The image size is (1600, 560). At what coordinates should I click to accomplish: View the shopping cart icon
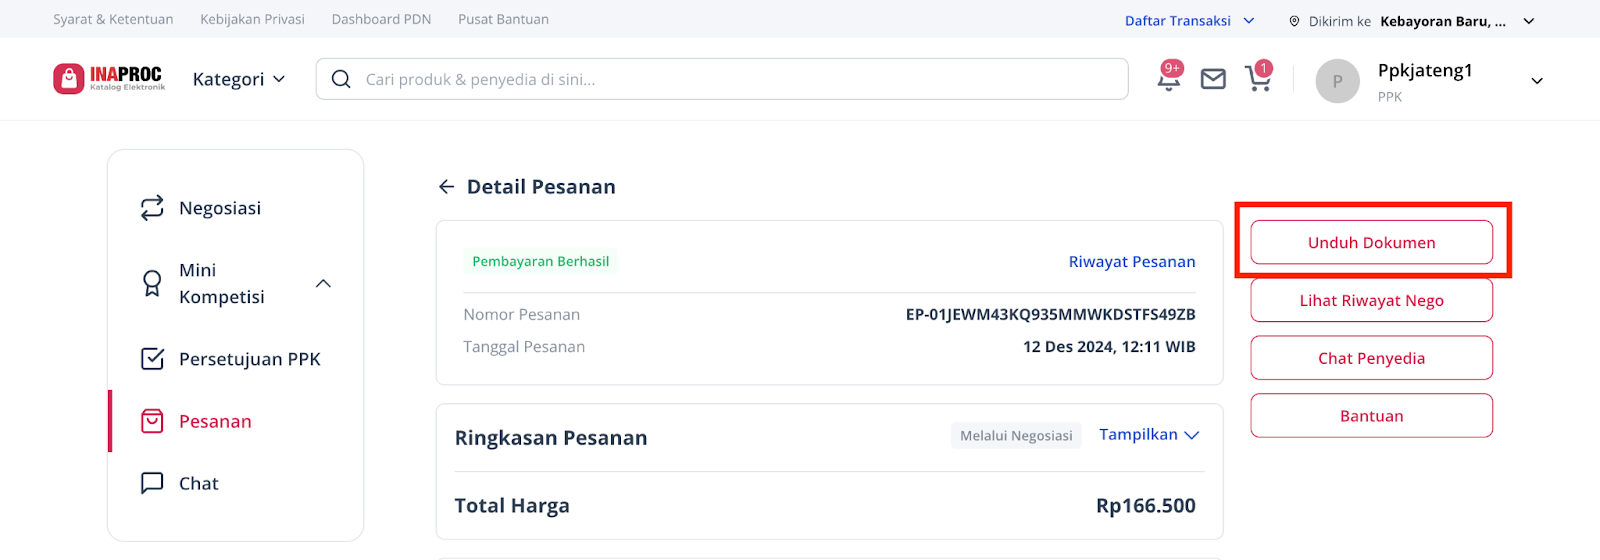(1258, 79)
